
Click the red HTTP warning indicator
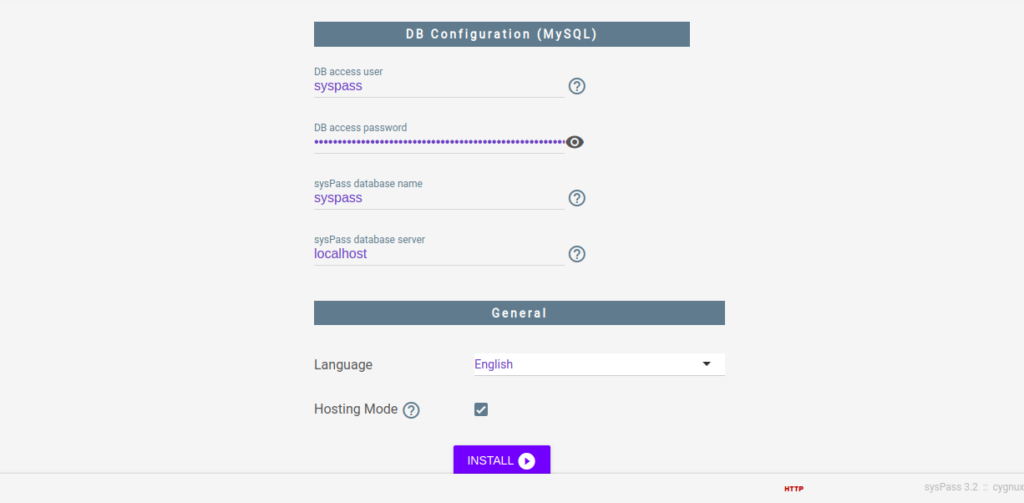click(x=793, y=489)
